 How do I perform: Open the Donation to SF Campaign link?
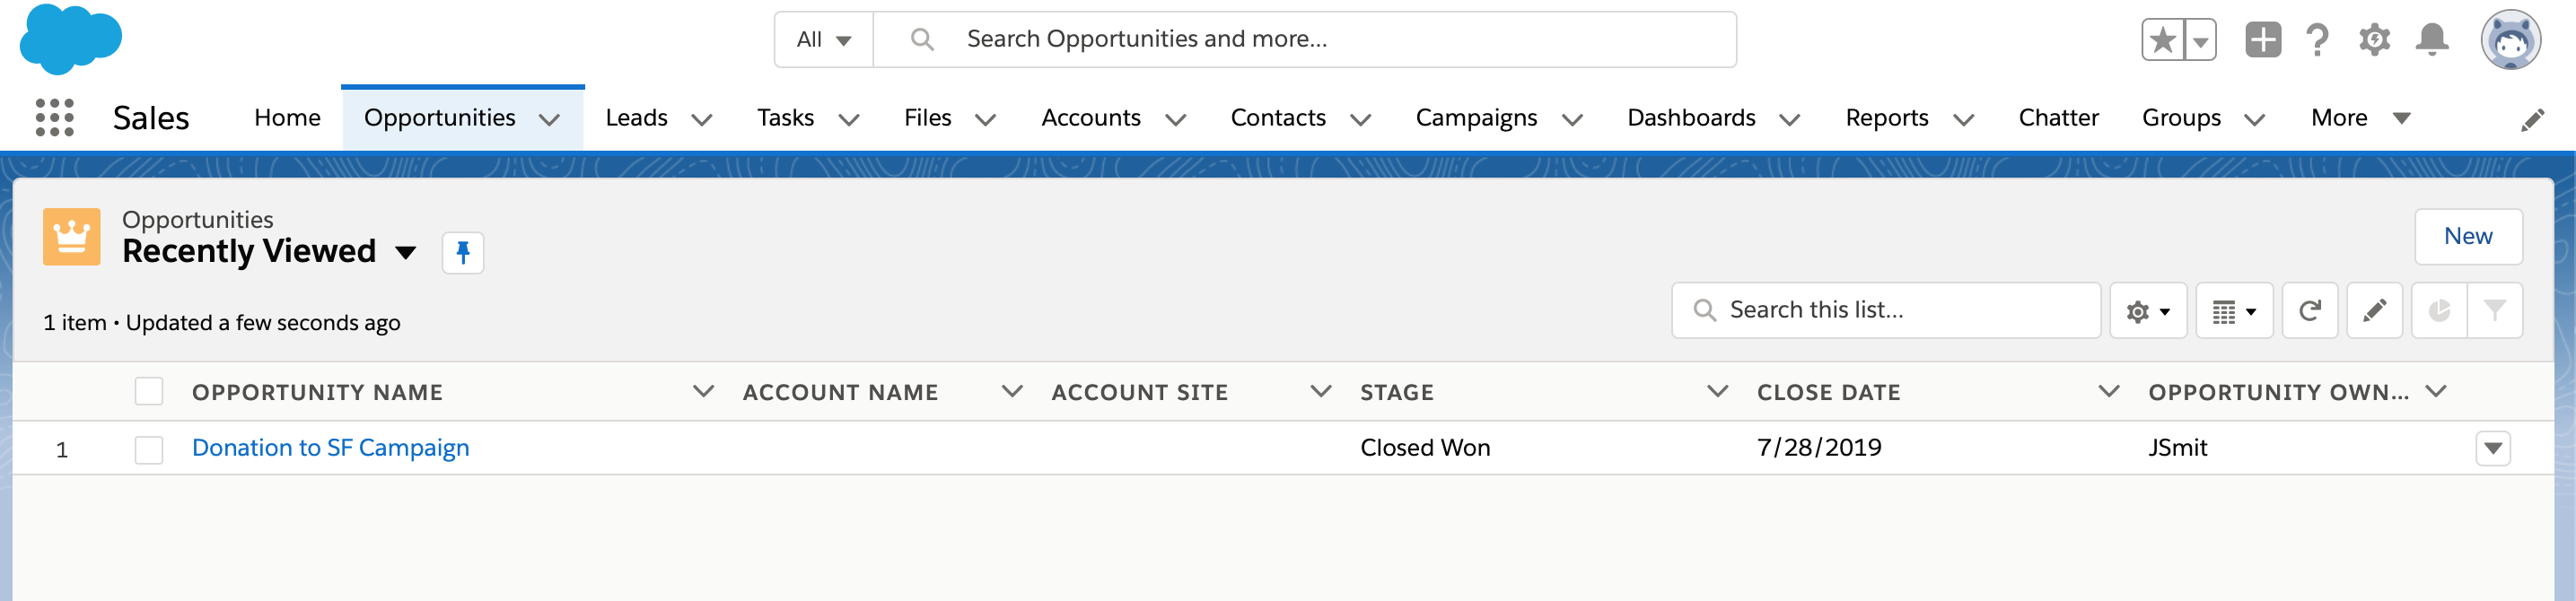(330, 448)
